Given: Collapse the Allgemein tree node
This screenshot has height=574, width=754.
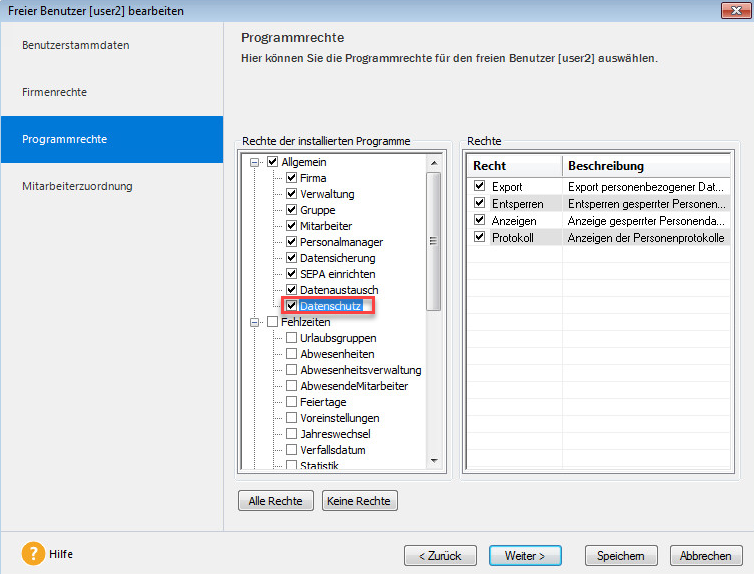Looking at the screenshot, I should pyautogui.click(x=256, y=162).
